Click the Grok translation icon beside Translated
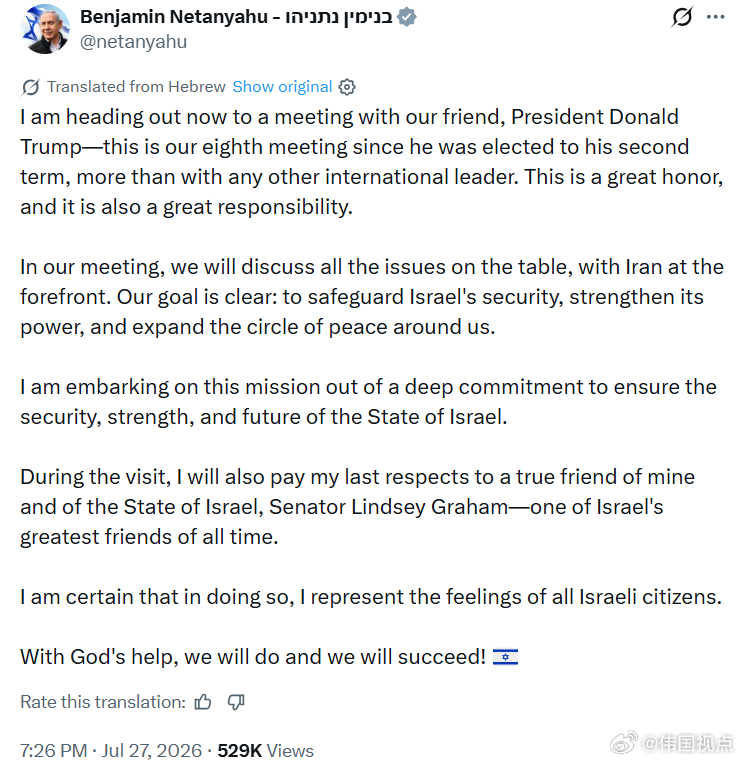Image resolution: width=742 pixels, height=762 pixels. [30, 87]
